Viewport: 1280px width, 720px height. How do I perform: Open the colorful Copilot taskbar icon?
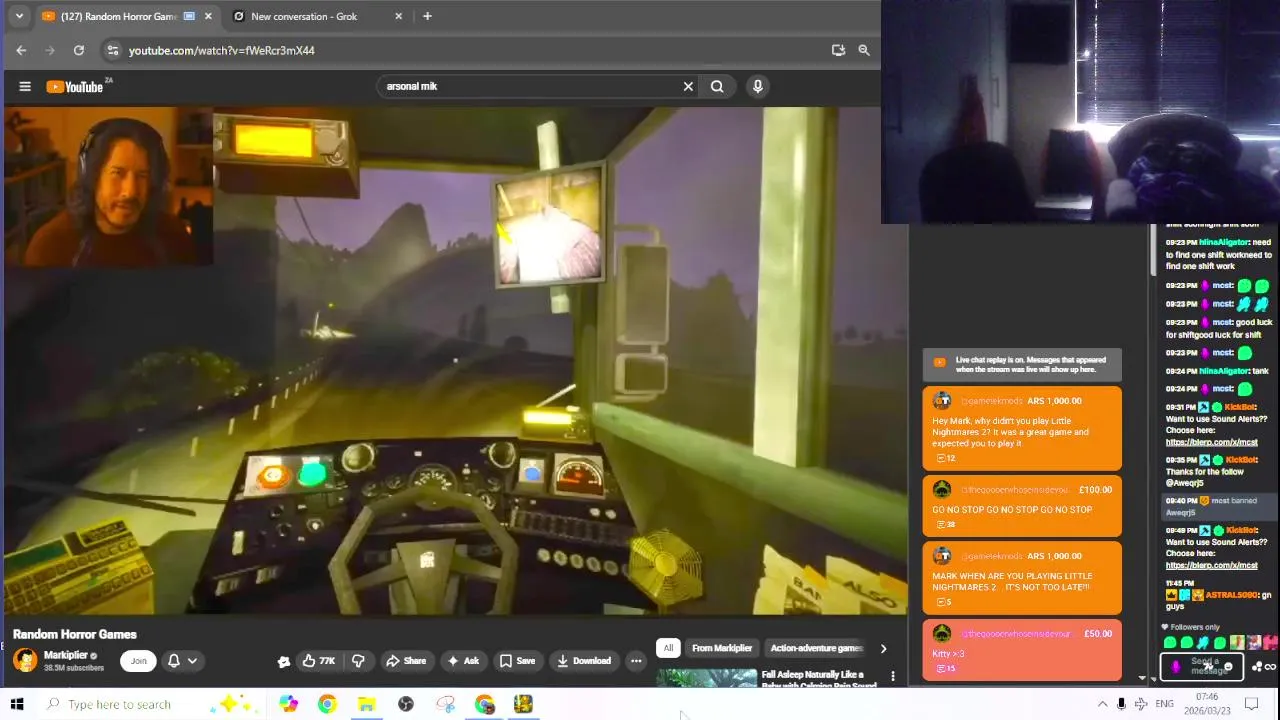[x=288, y=704]
